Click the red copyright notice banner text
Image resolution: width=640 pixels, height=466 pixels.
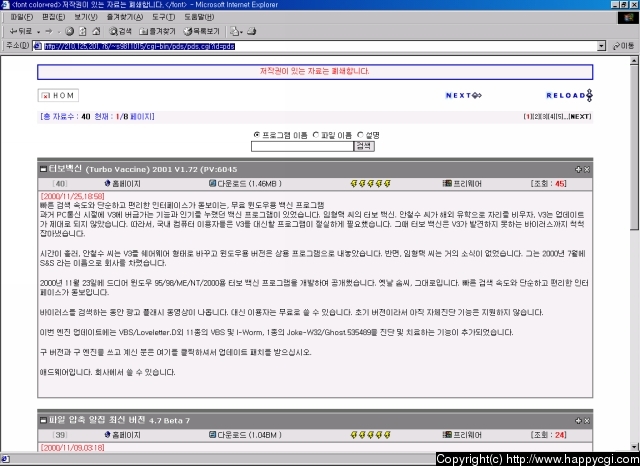(315, 71)
